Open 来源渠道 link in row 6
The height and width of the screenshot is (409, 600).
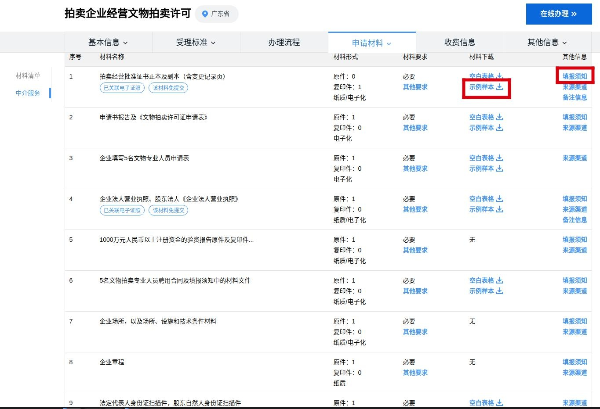[575, 291]
